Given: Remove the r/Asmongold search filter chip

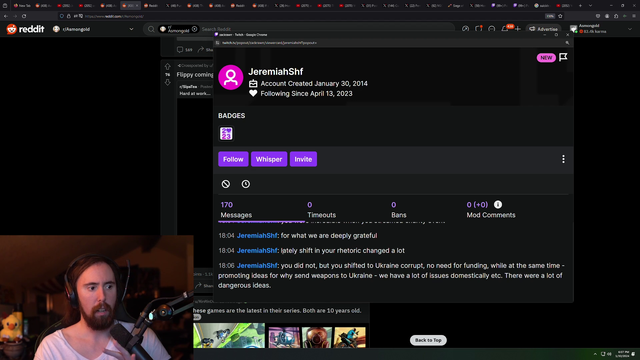Looking at the screenshot, I should click(x=195, y=29).
